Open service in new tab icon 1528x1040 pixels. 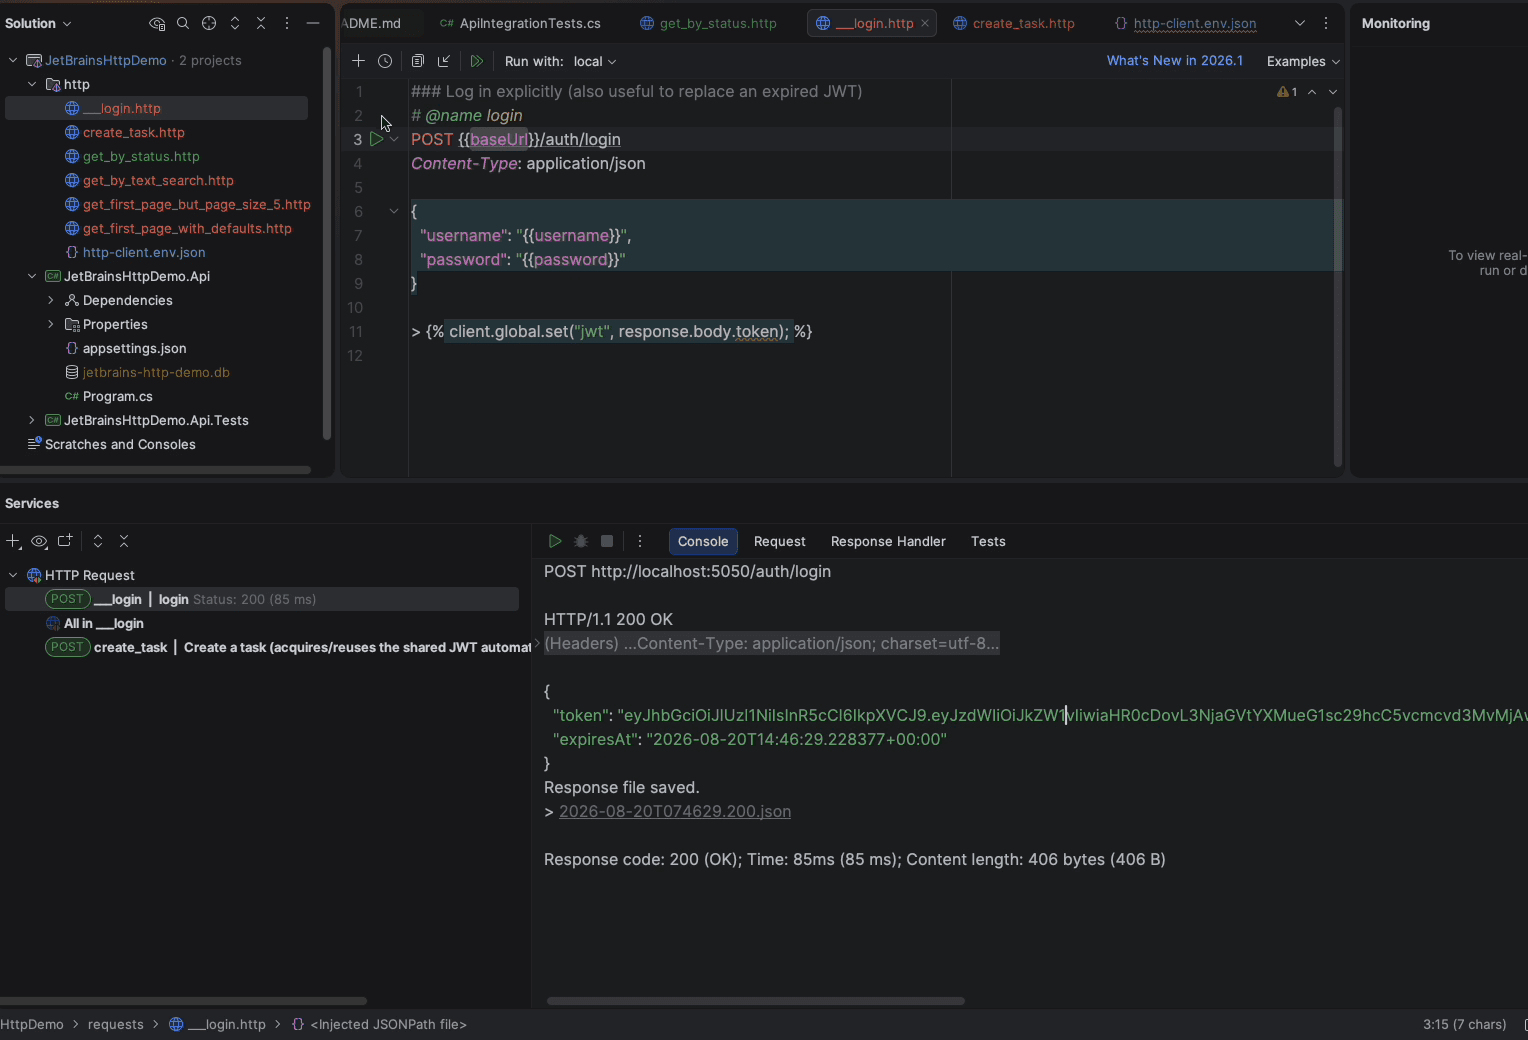(65, 541)
